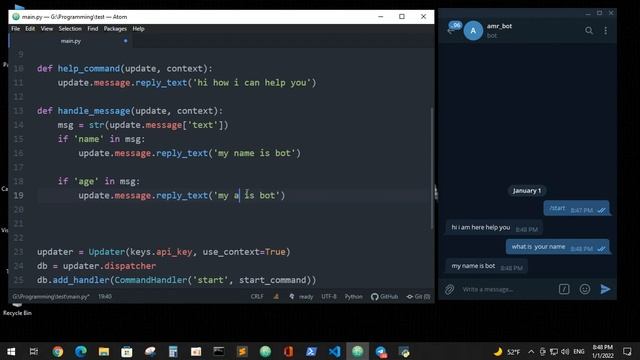Open the Windows notification center
640x360 pixels.
point(627,351)
